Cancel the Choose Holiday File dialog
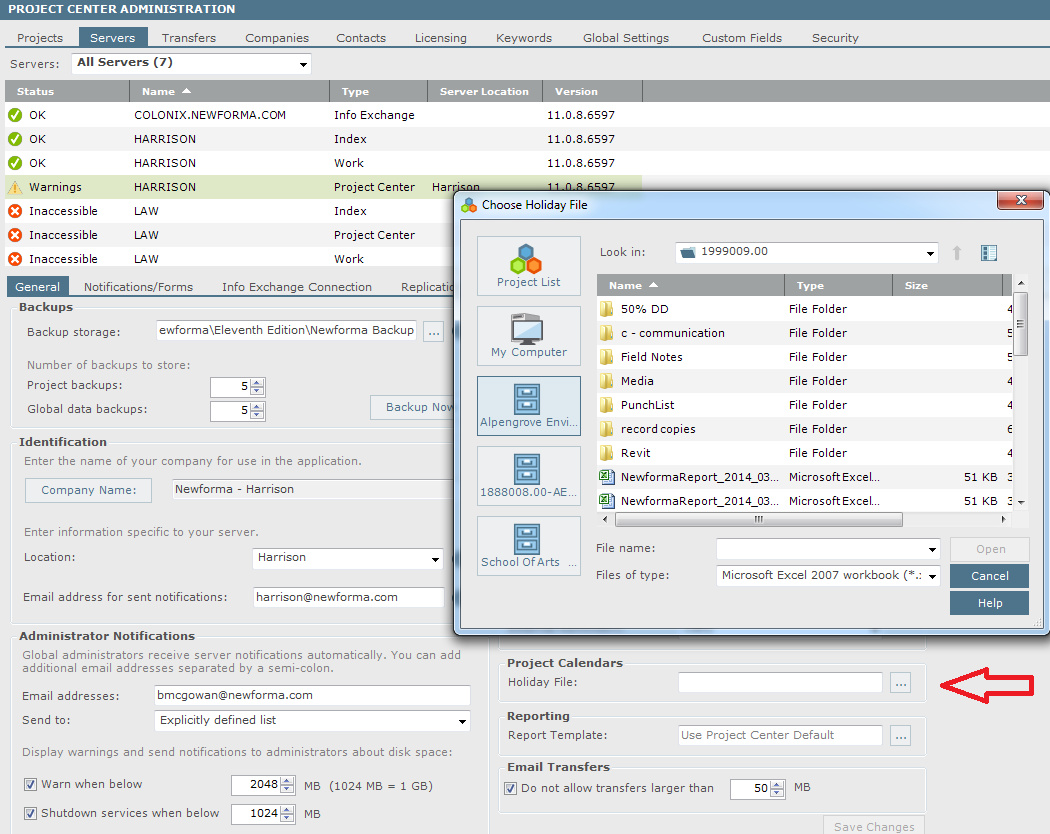Viewport: 1050px width, 834px height. [x=989, y=576]
